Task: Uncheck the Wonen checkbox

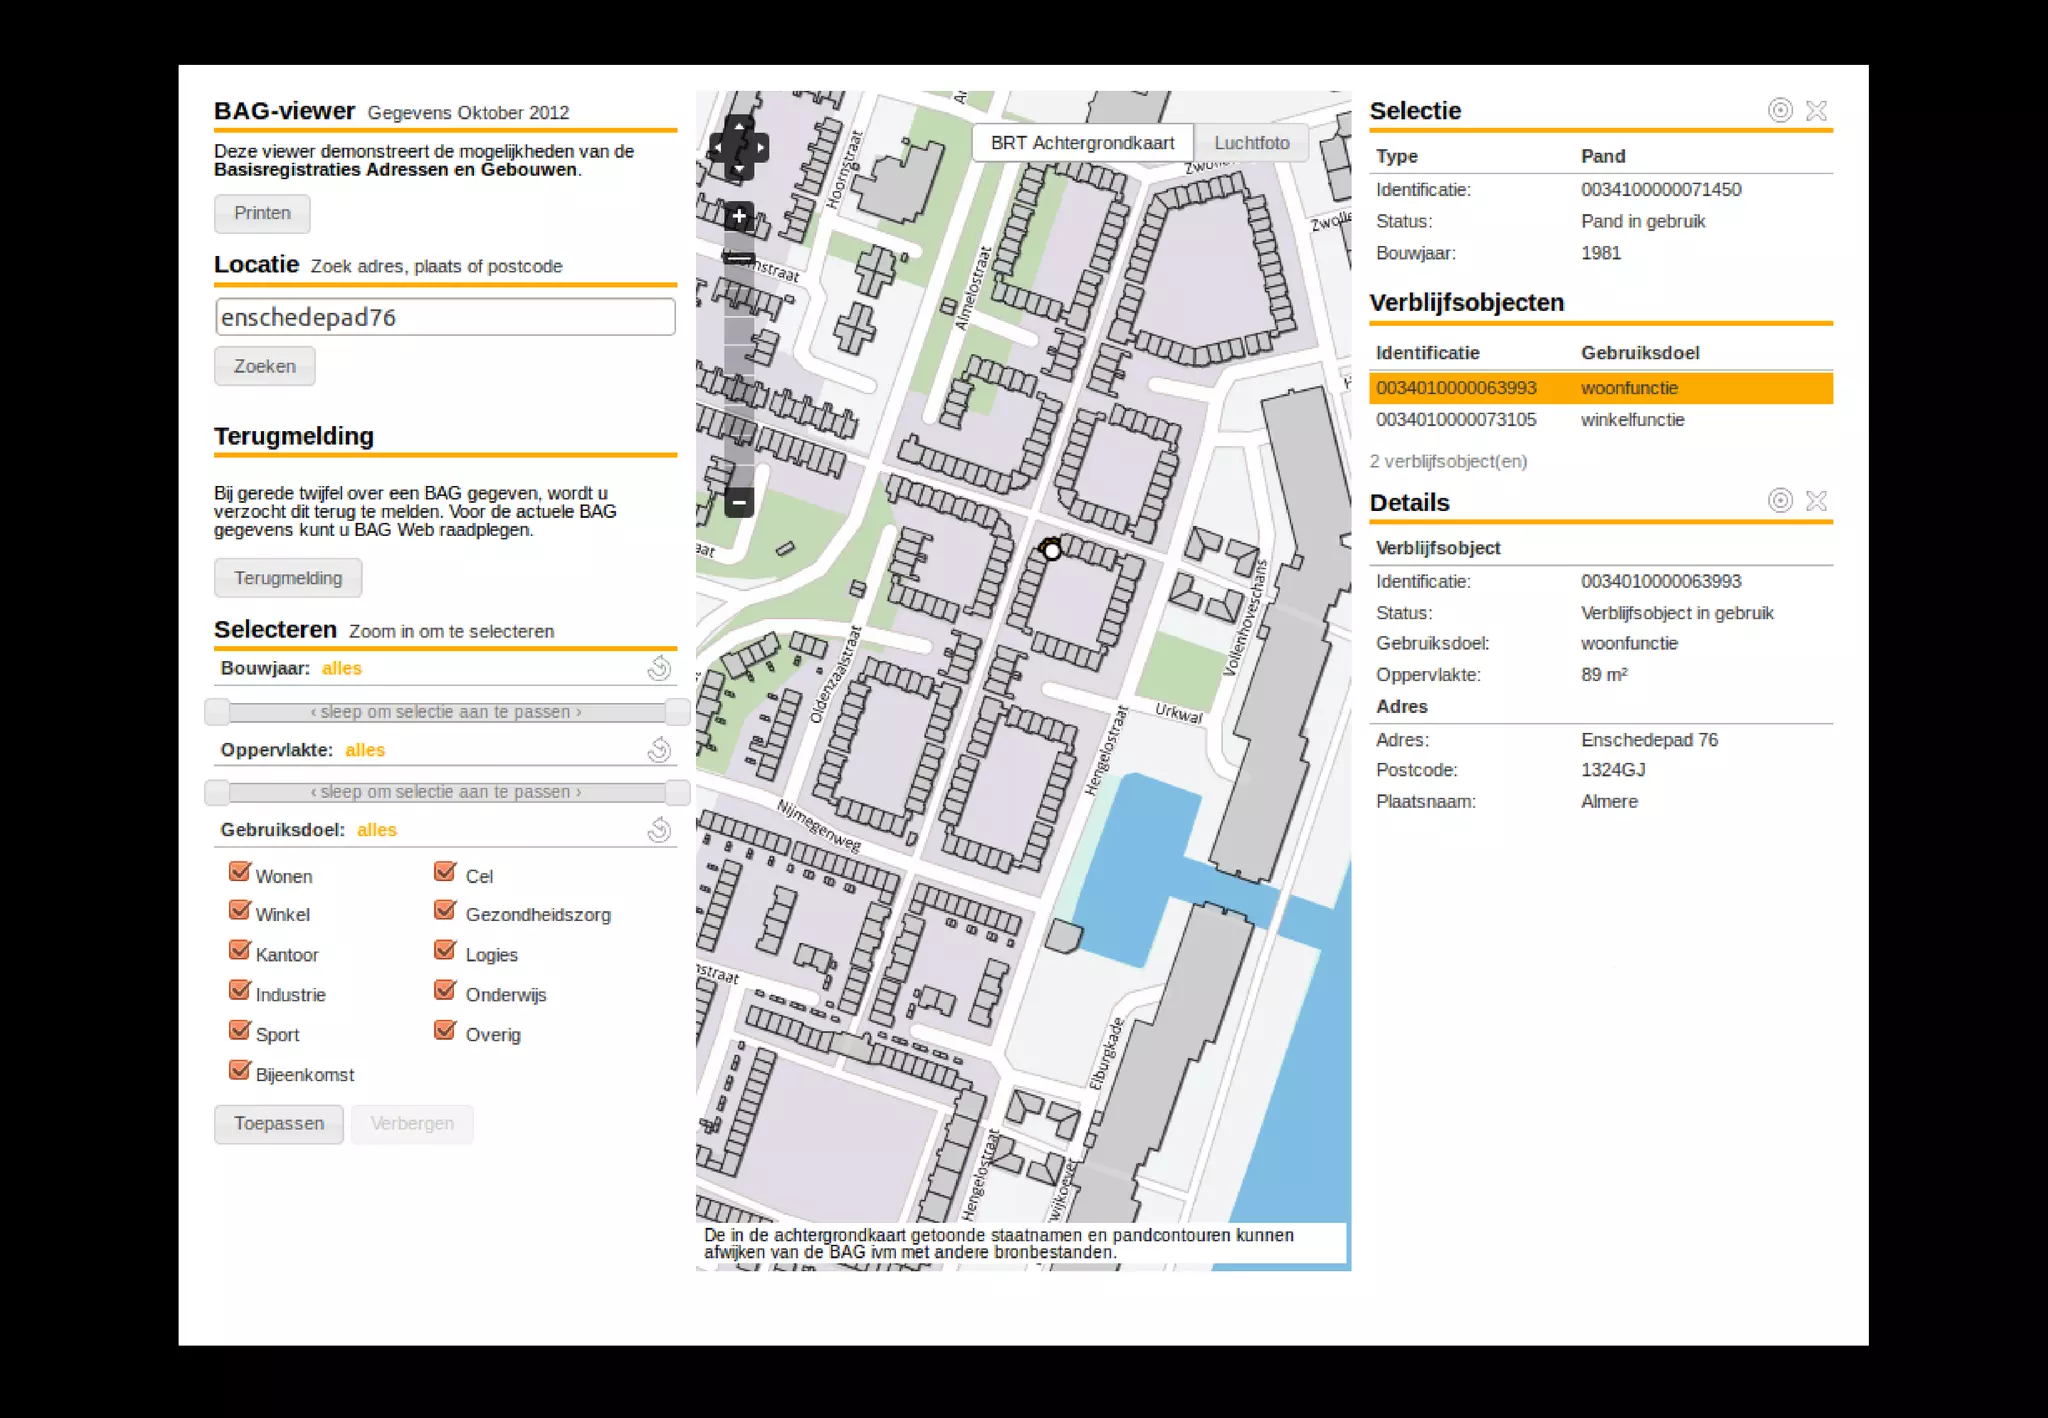Action: tap(239, 872)
